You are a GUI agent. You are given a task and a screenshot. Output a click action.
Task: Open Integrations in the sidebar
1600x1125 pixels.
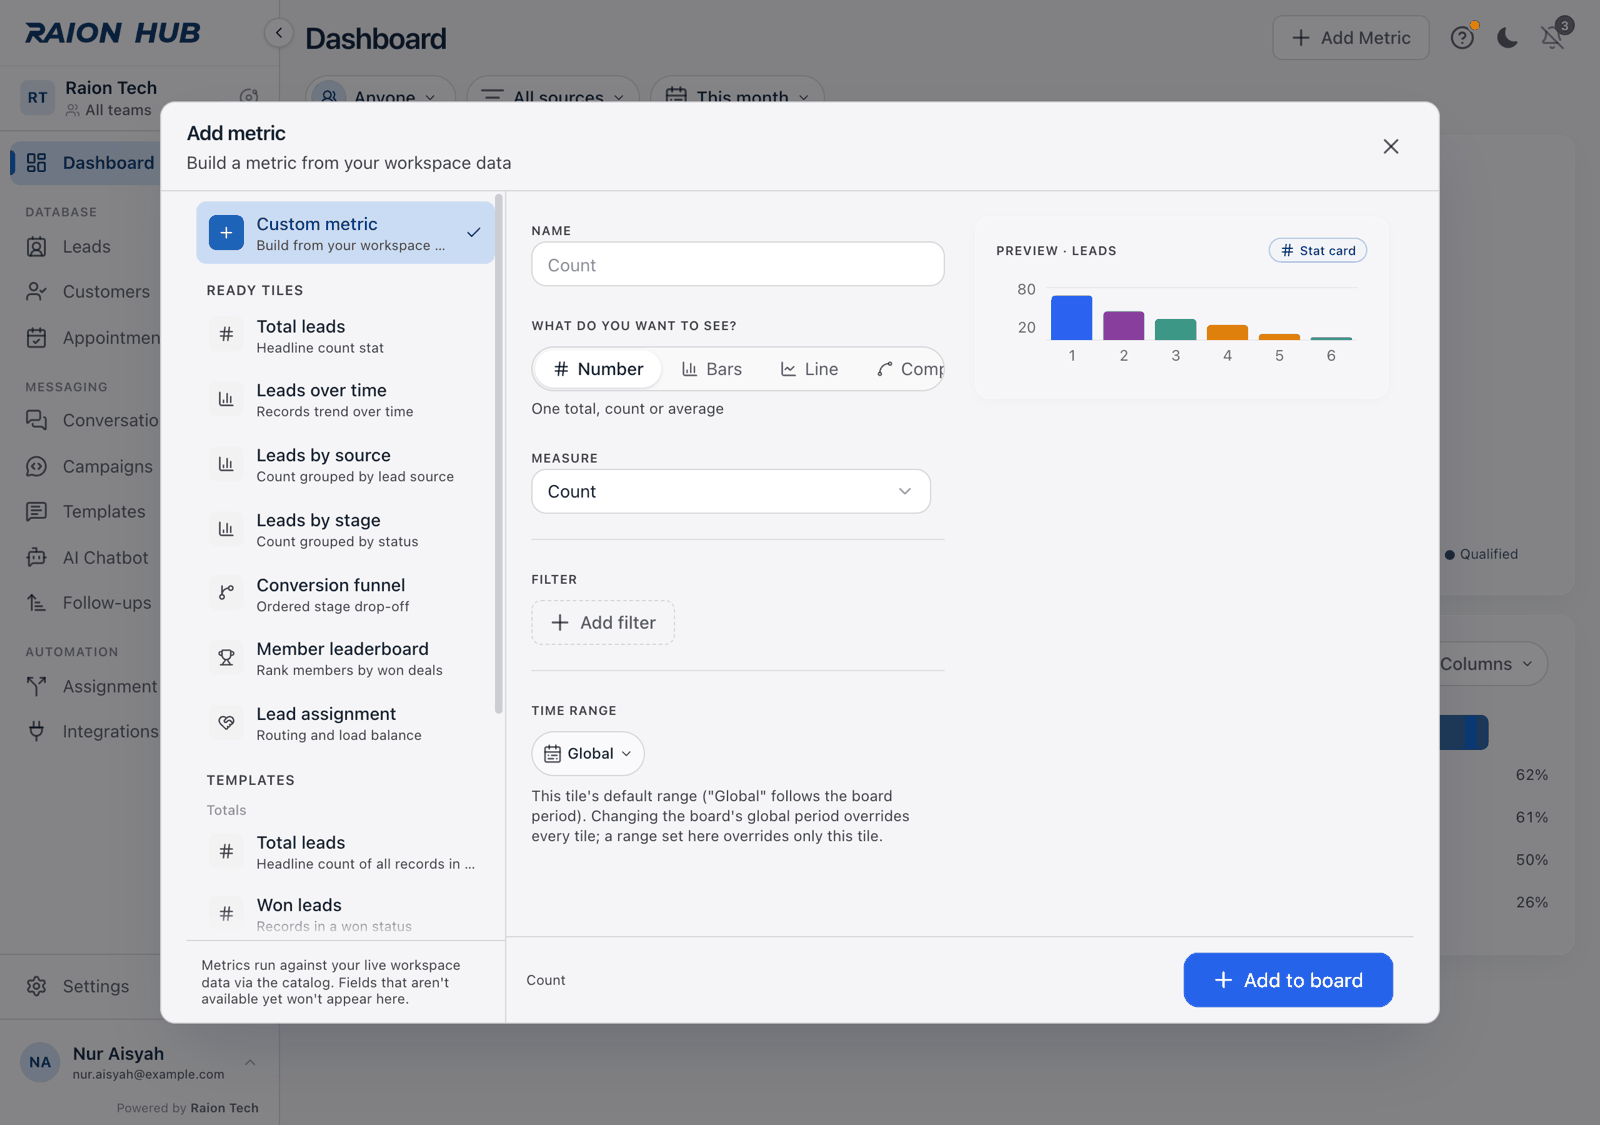tap(88, 732)
